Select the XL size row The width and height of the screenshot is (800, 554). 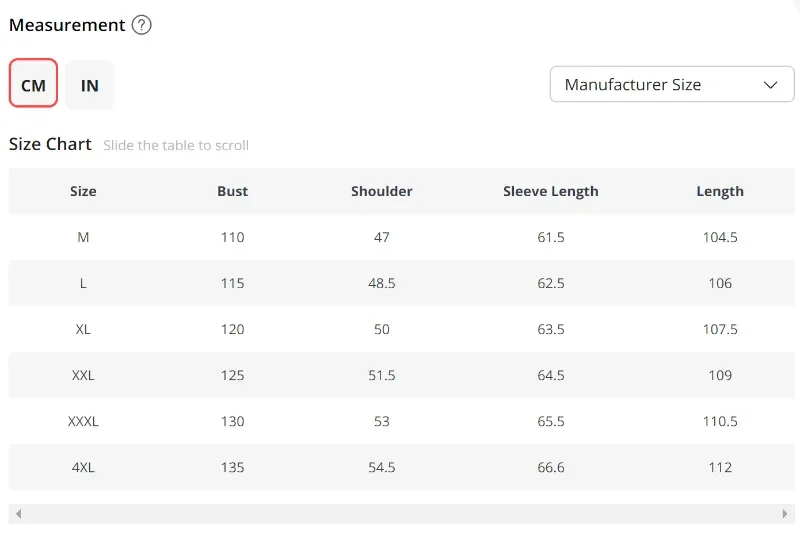(83, 329)
